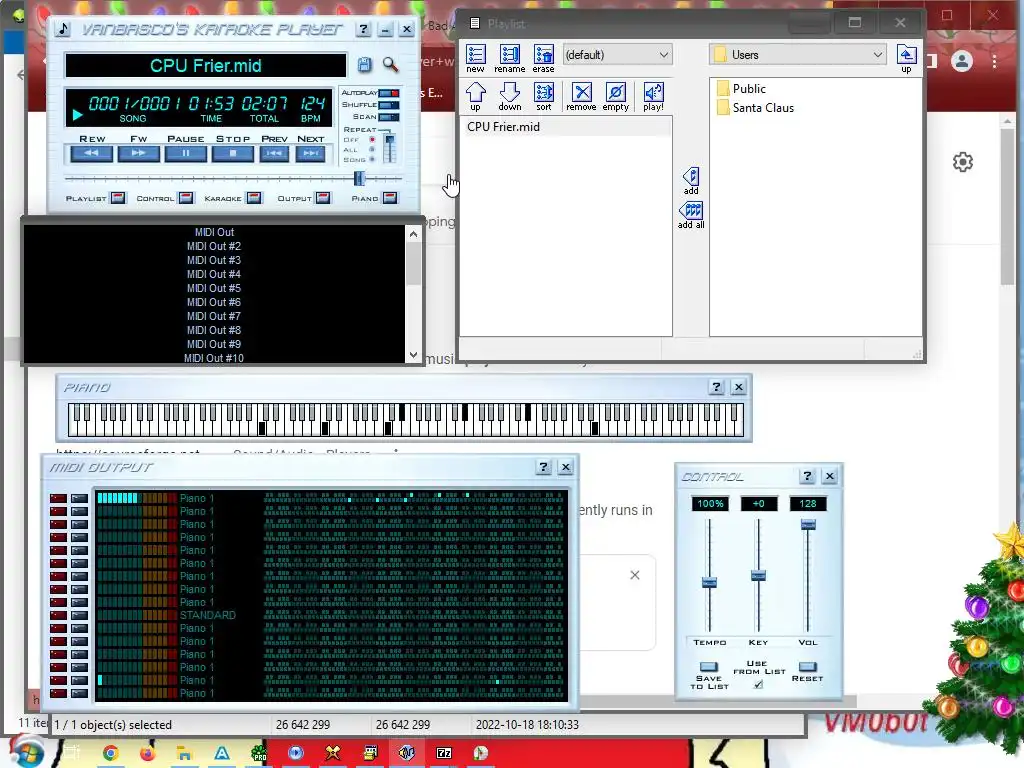1024x768 pixels.
Task: Toggle the Shuffle switch
Action: (389, 104)
